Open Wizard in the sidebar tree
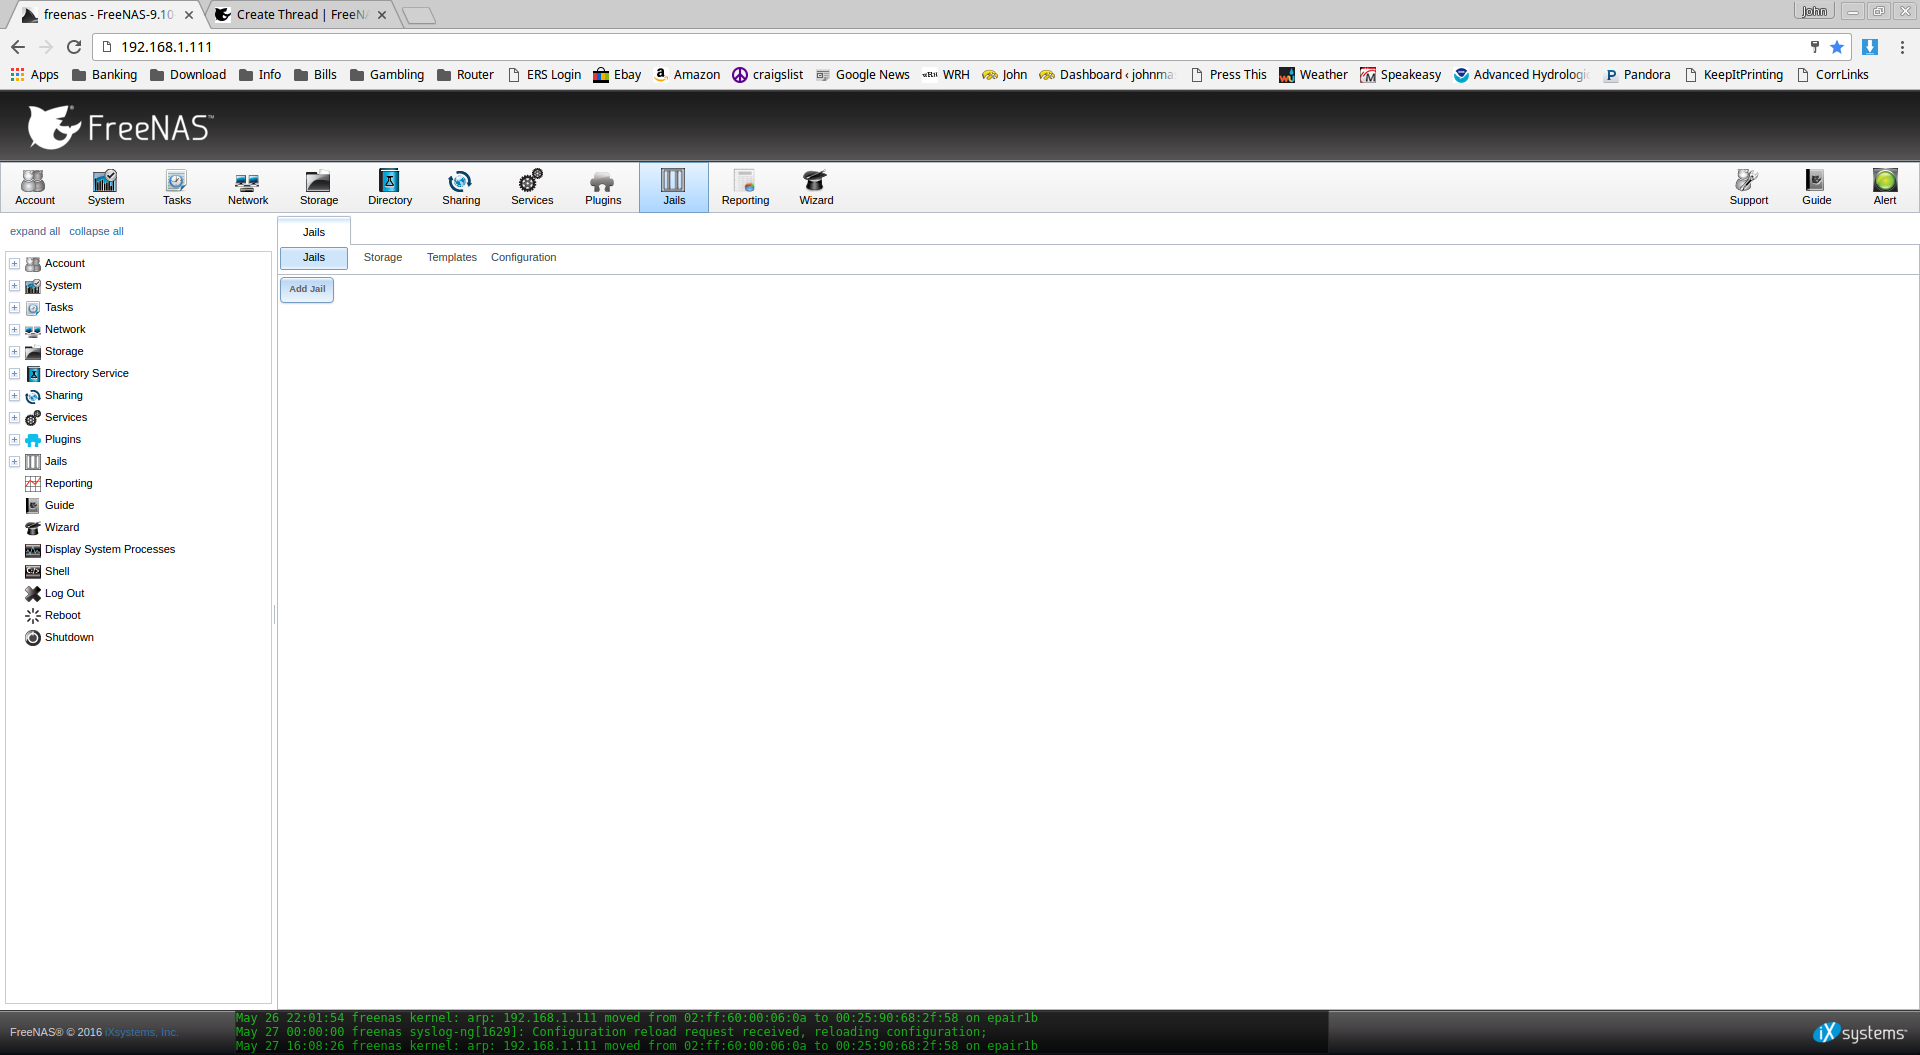The image size is (1920, 1055). [61, 528]
